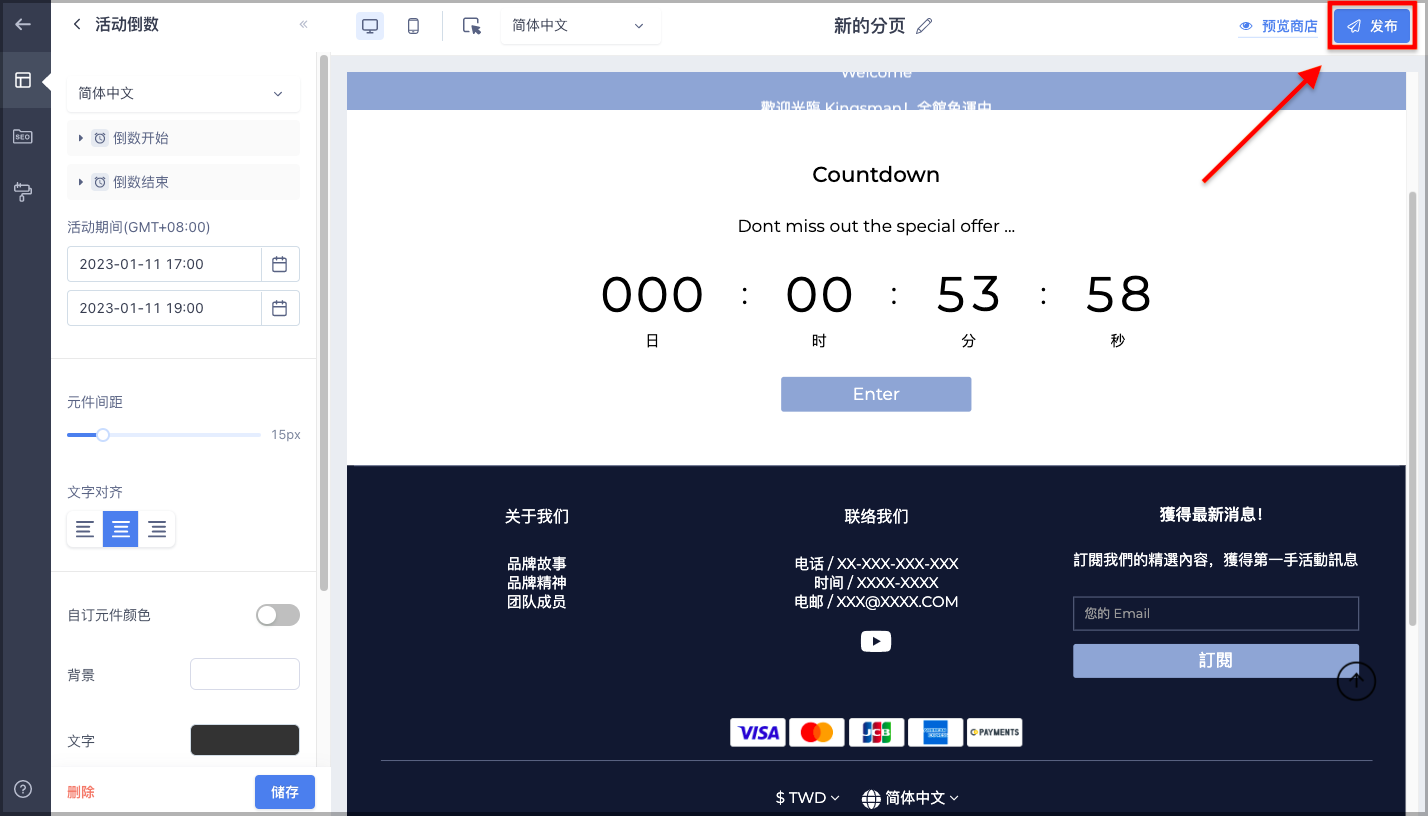Viewport: 1428px width, 816px height.
Task: Open the help question mark icon
Action: (x=23, y=789)
